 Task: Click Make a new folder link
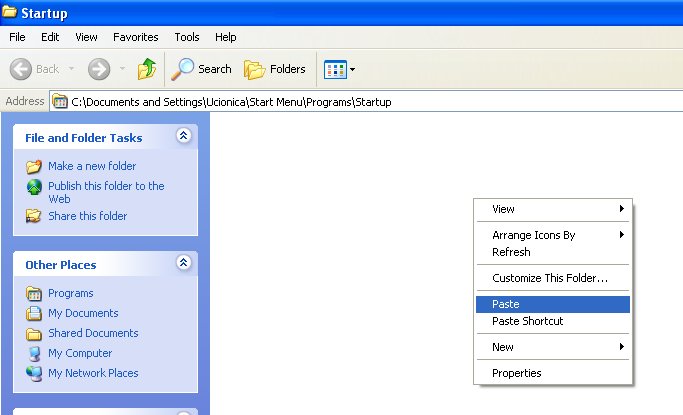[x=92, y=166]
